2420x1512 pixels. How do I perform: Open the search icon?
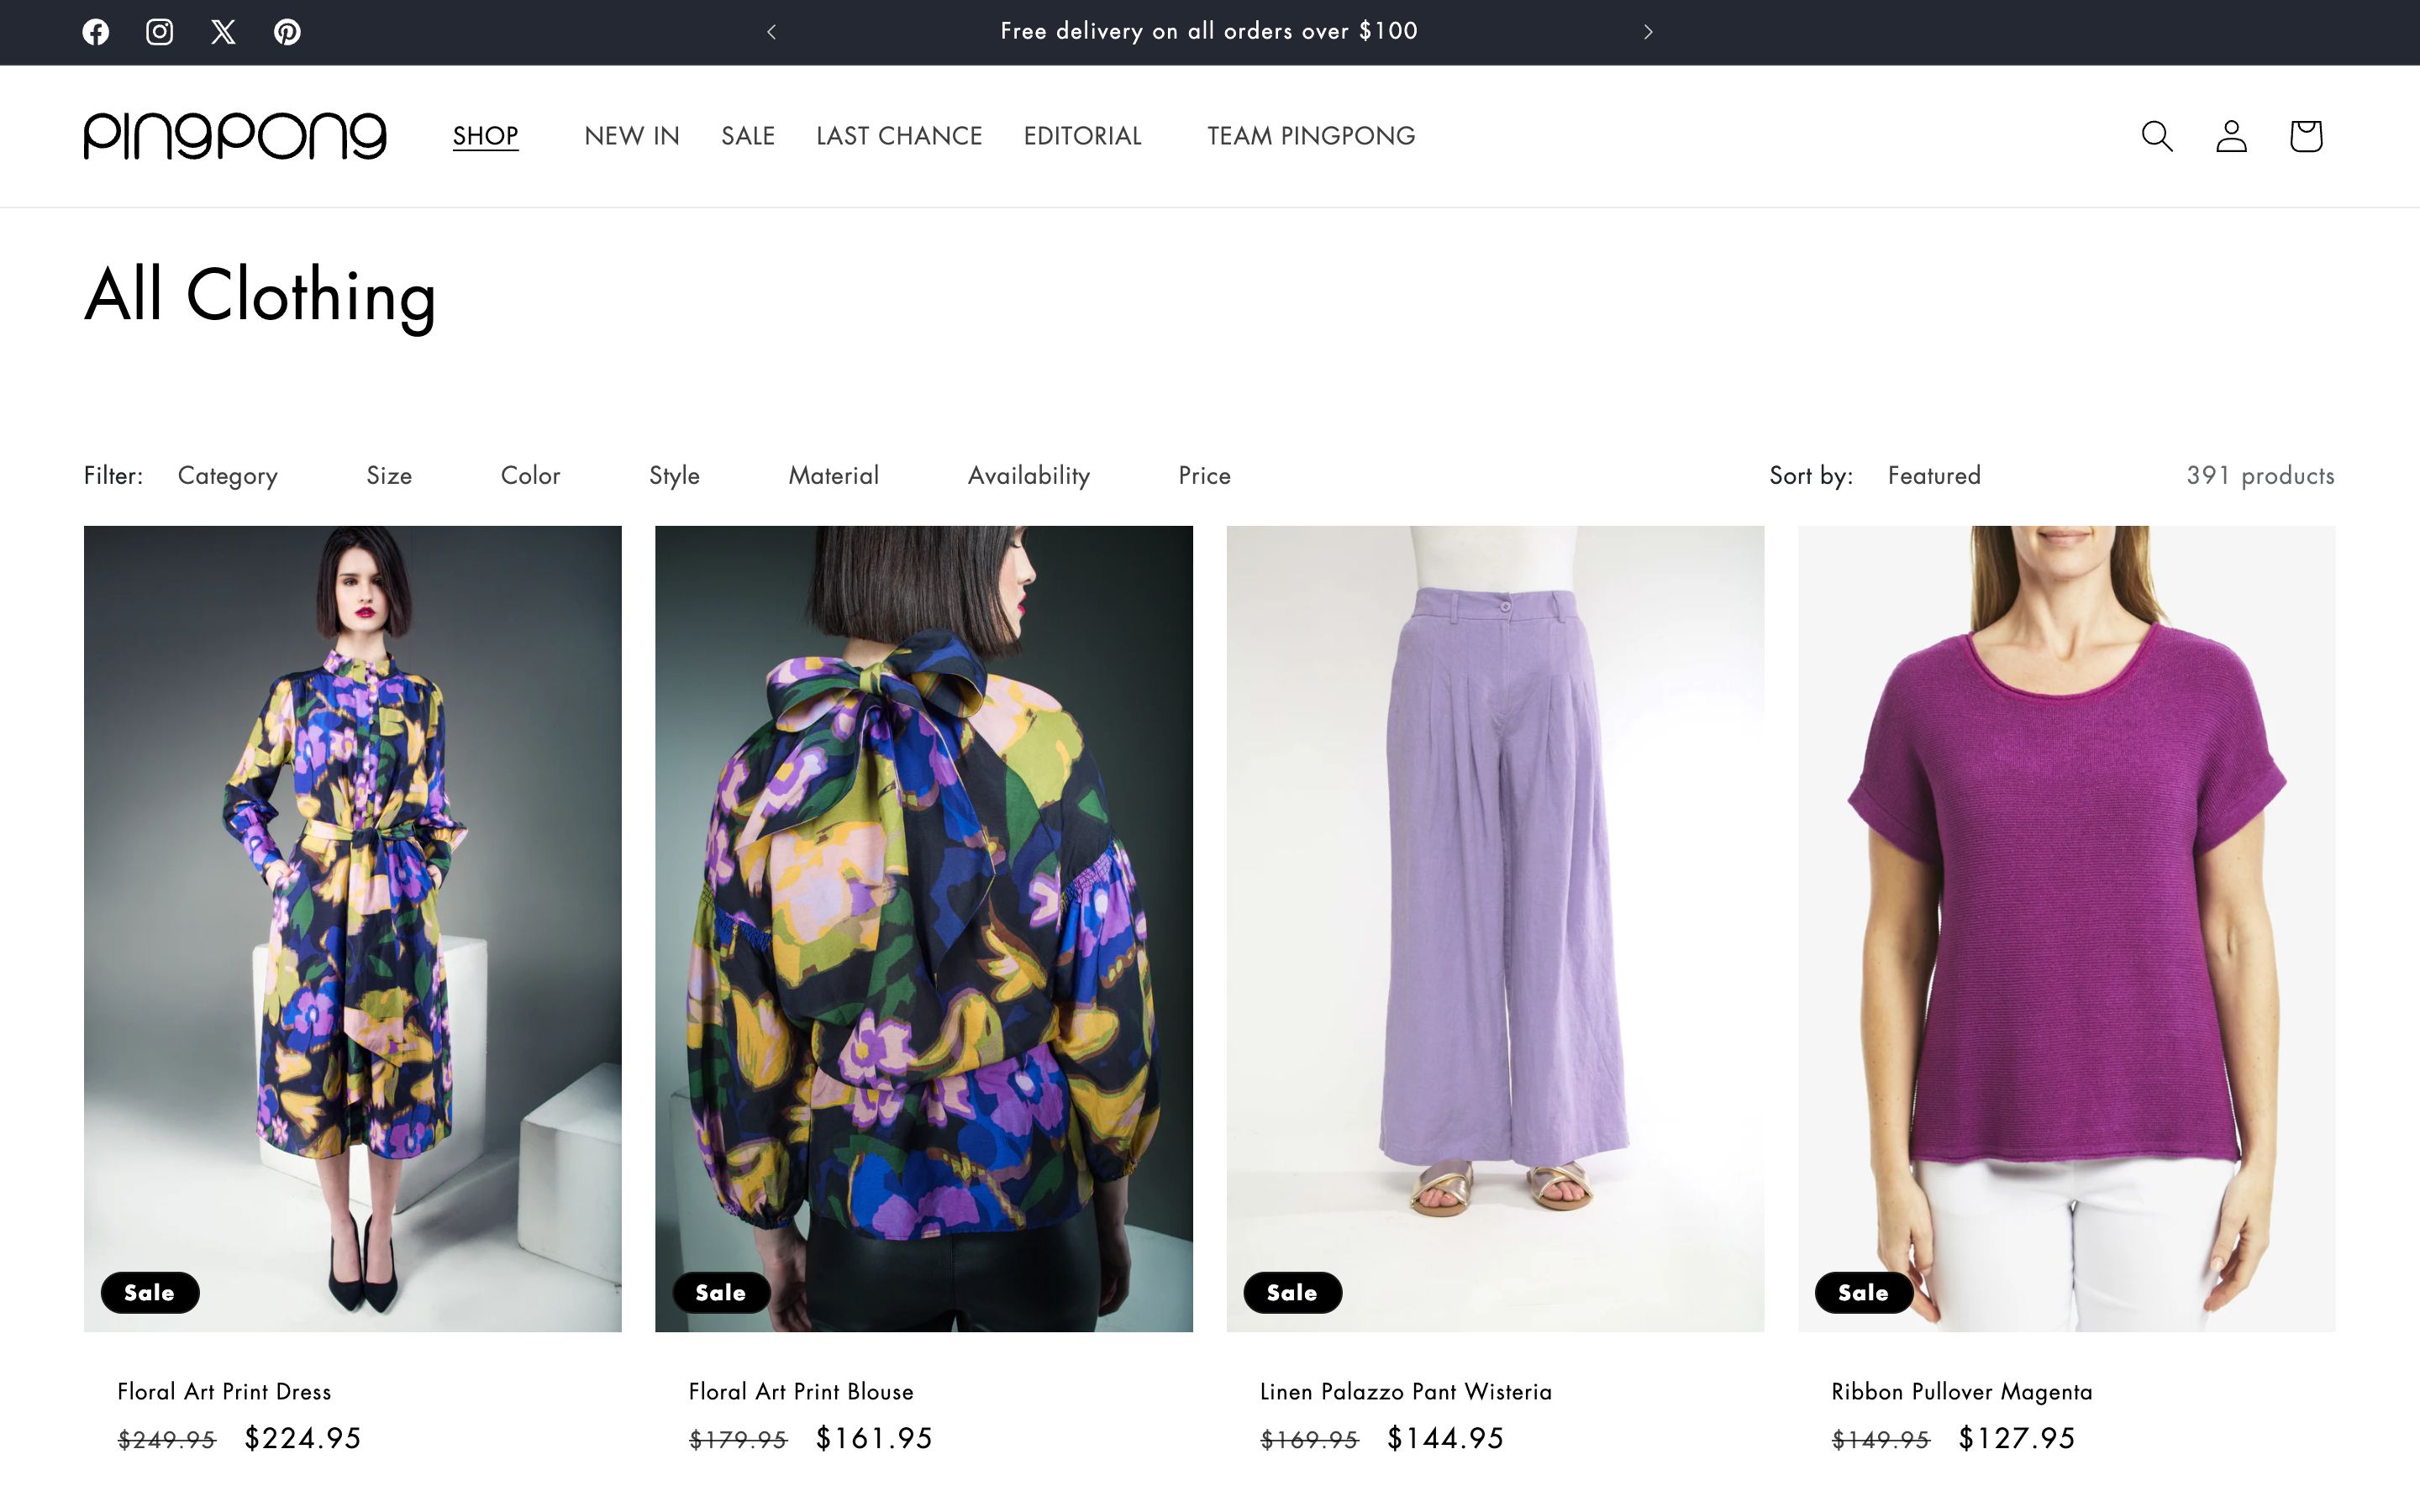[2156, 136]
